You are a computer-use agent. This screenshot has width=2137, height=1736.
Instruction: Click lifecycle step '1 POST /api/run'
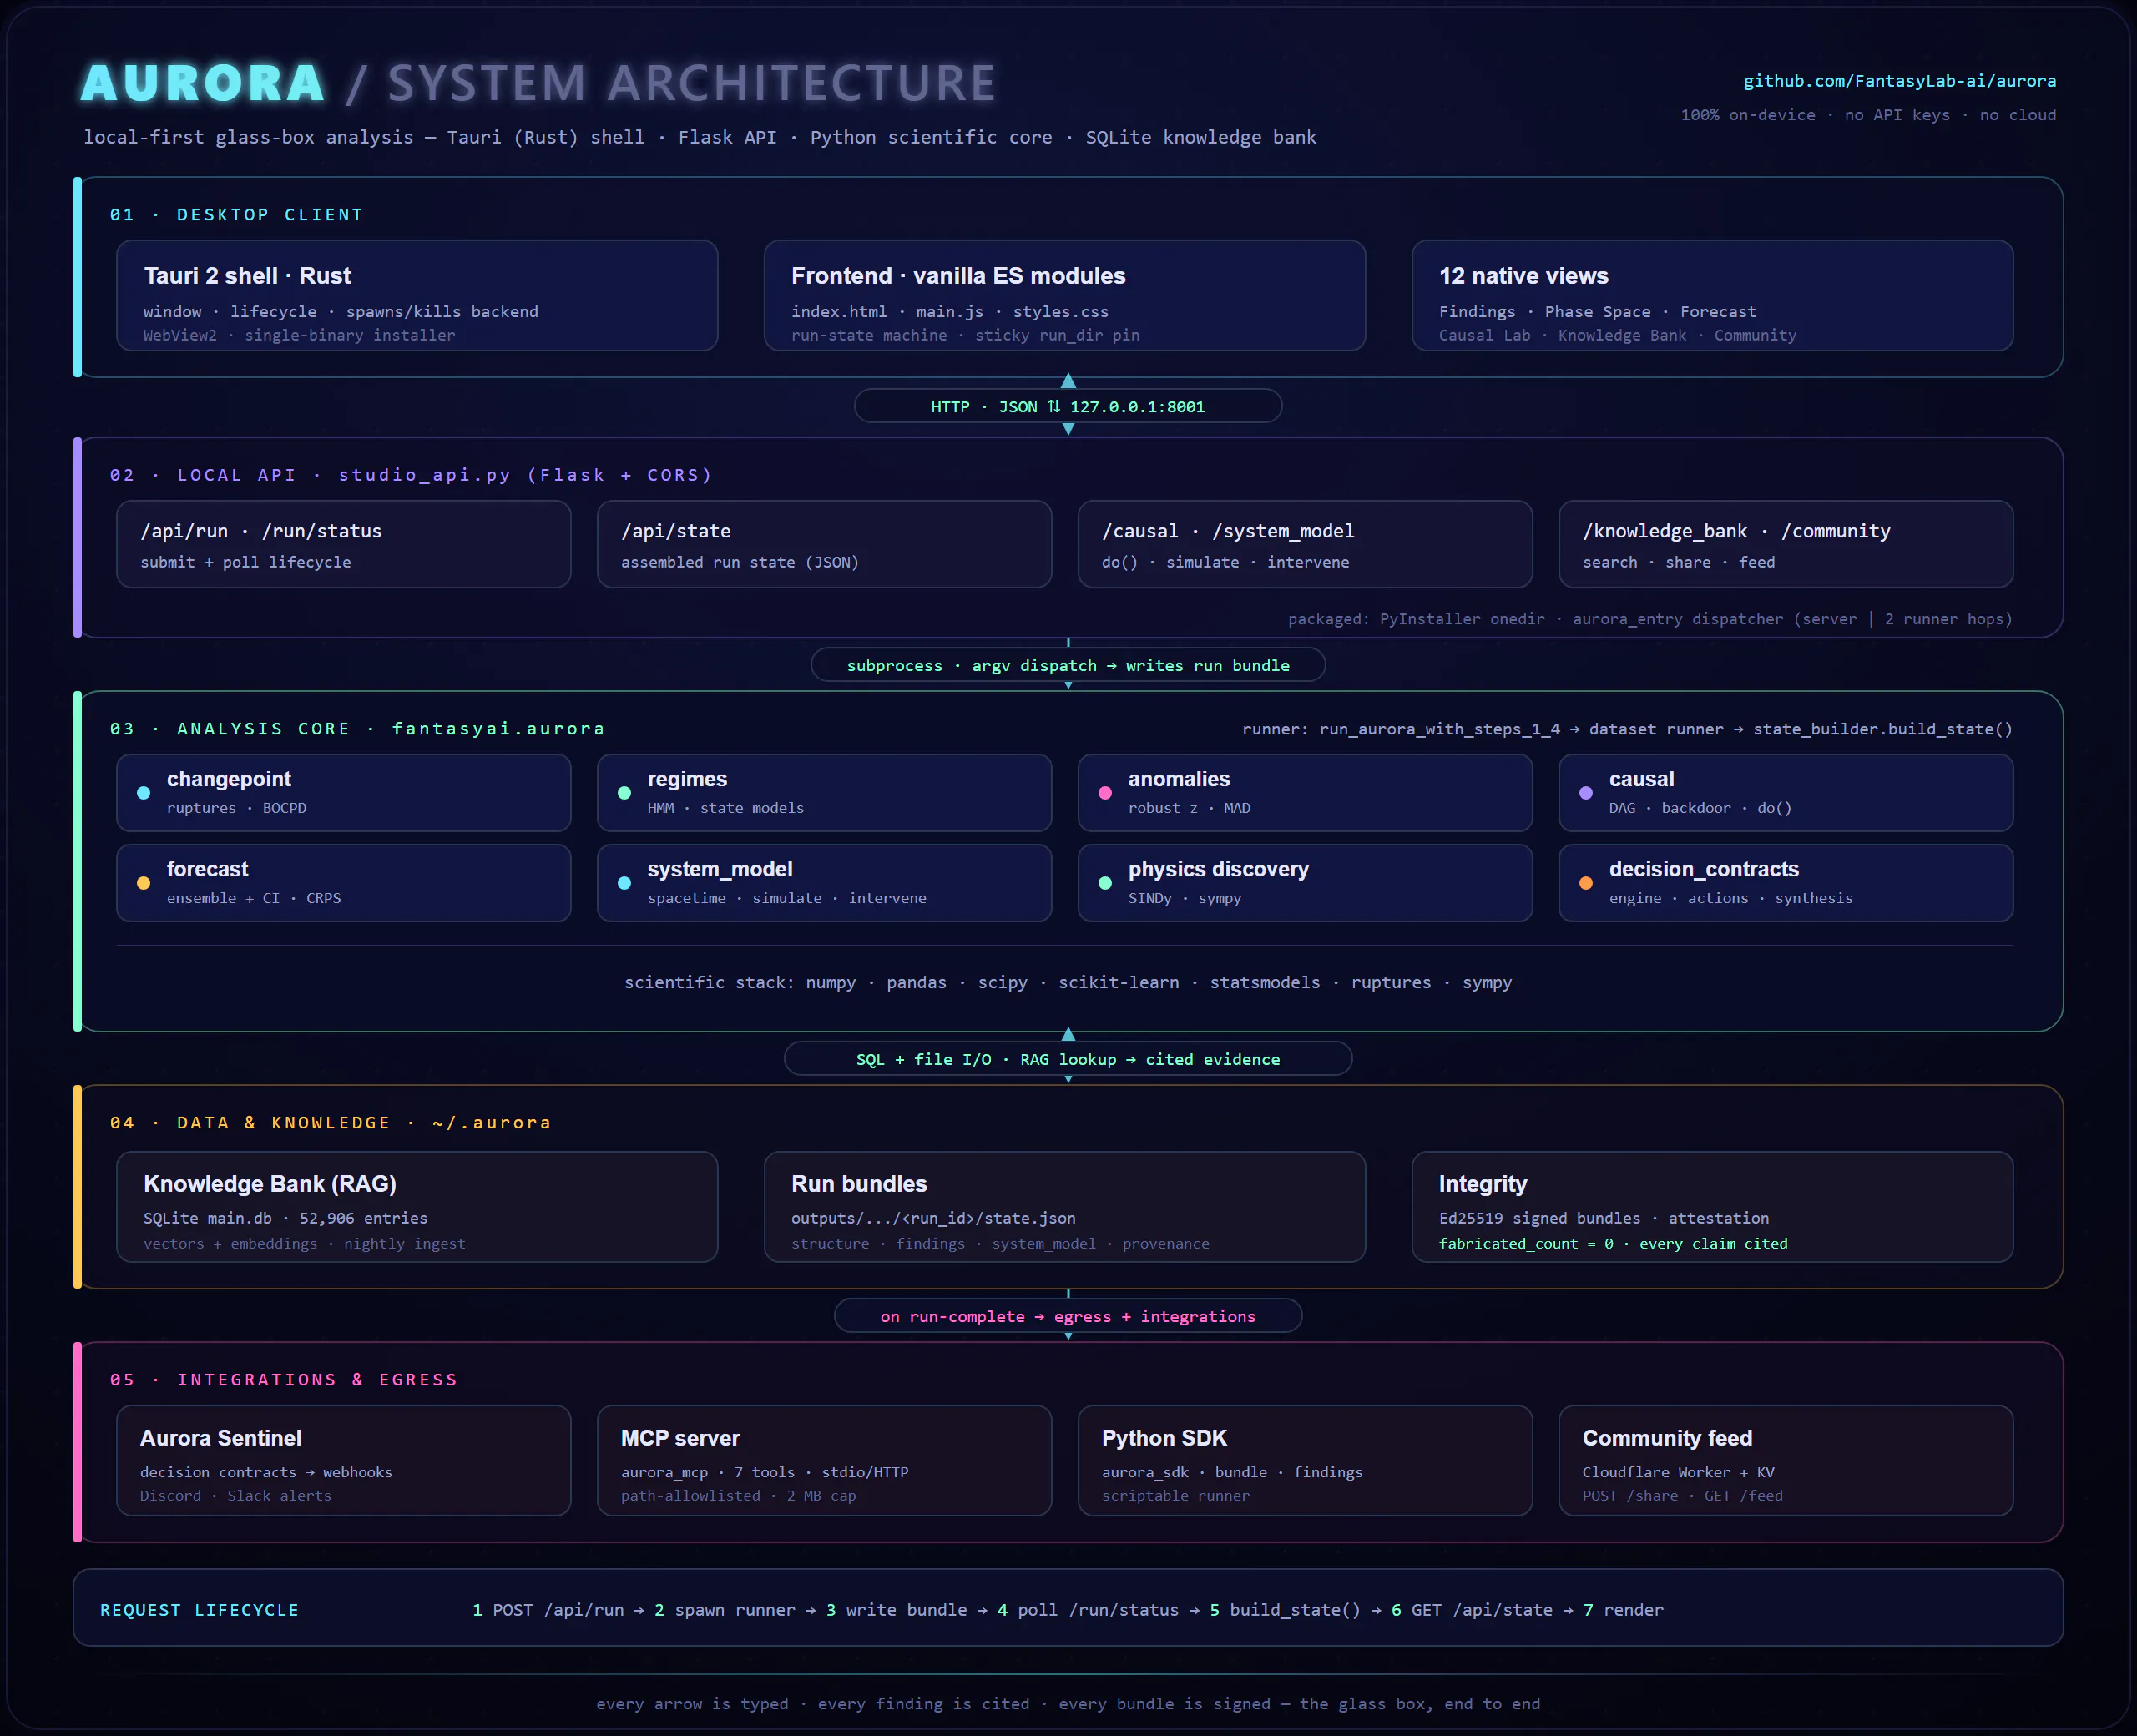click(548, 1610)
